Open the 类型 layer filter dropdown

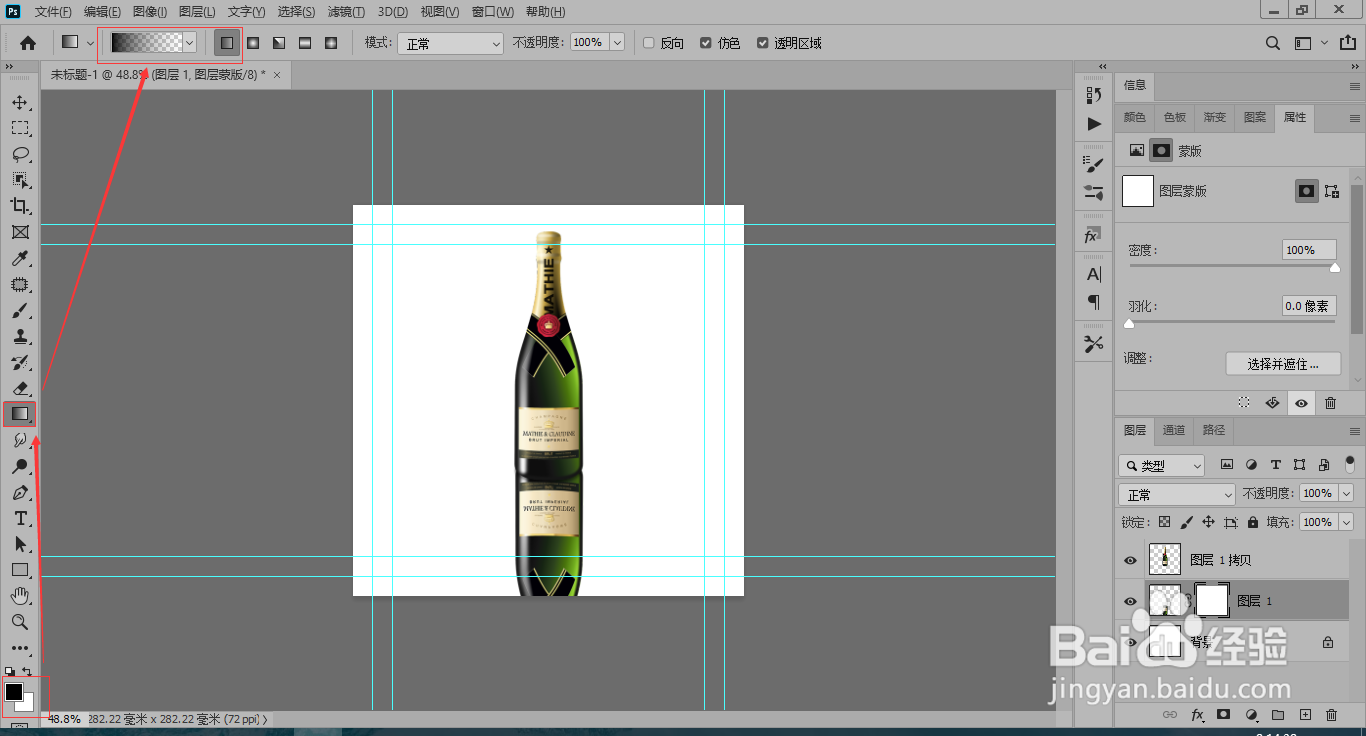(x=1162, y=466)
